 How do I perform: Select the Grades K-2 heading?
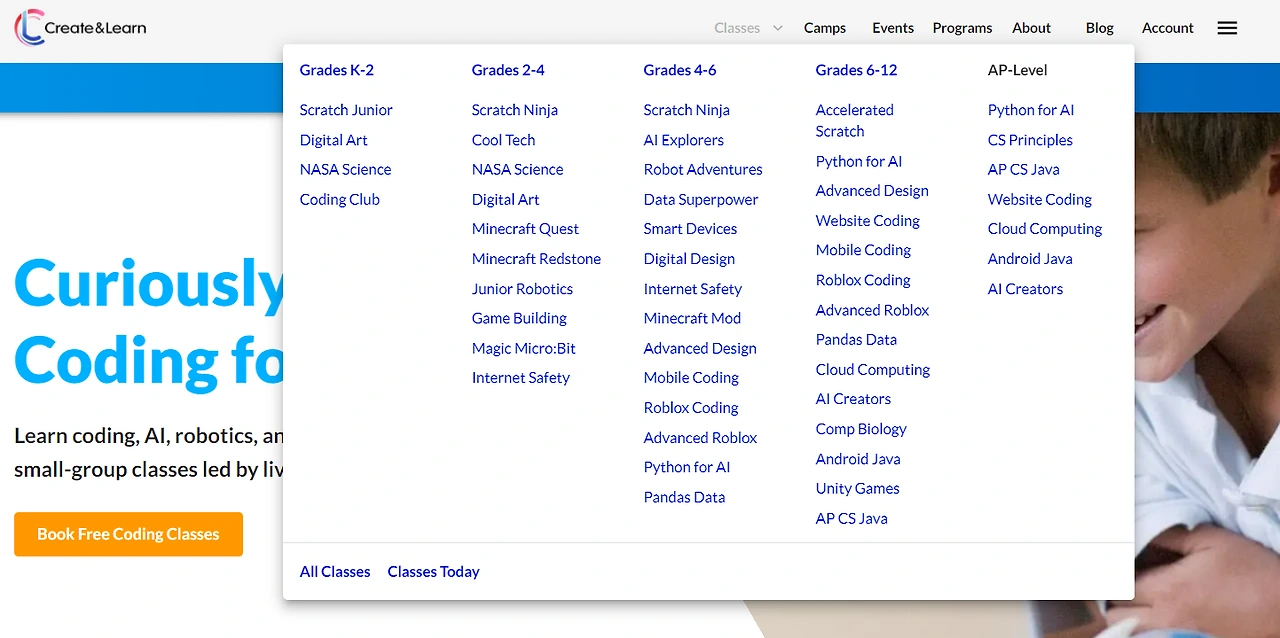(337, 70)
